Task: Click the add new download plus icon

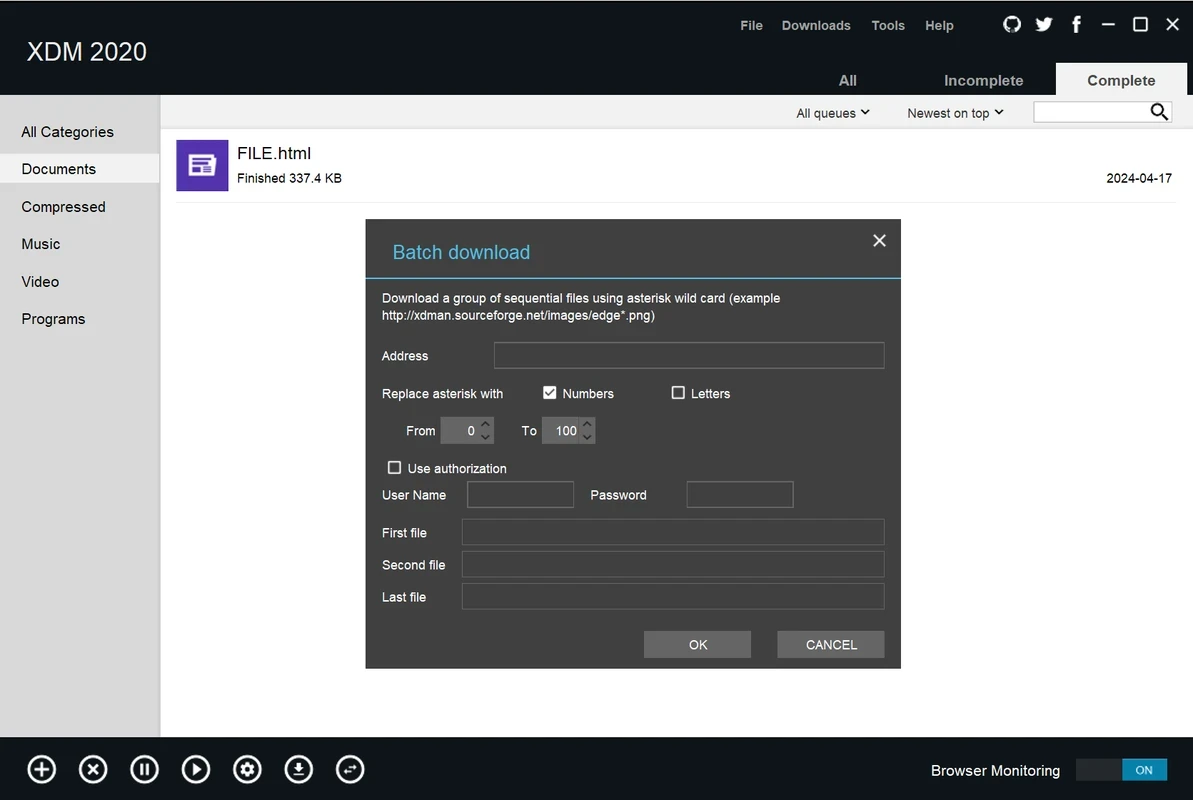Action: pyautogui.click(x=42, y=770)
